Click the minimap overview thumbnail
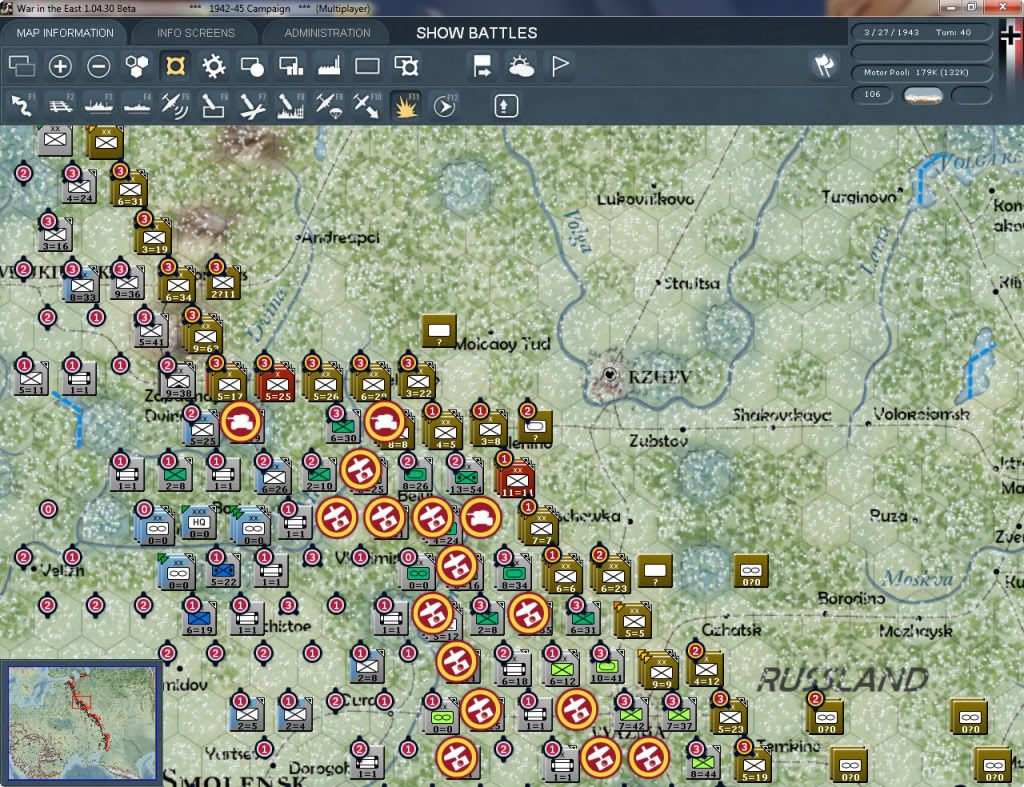The width and height of the screenshot is (1024, 787). click(82, 722)
